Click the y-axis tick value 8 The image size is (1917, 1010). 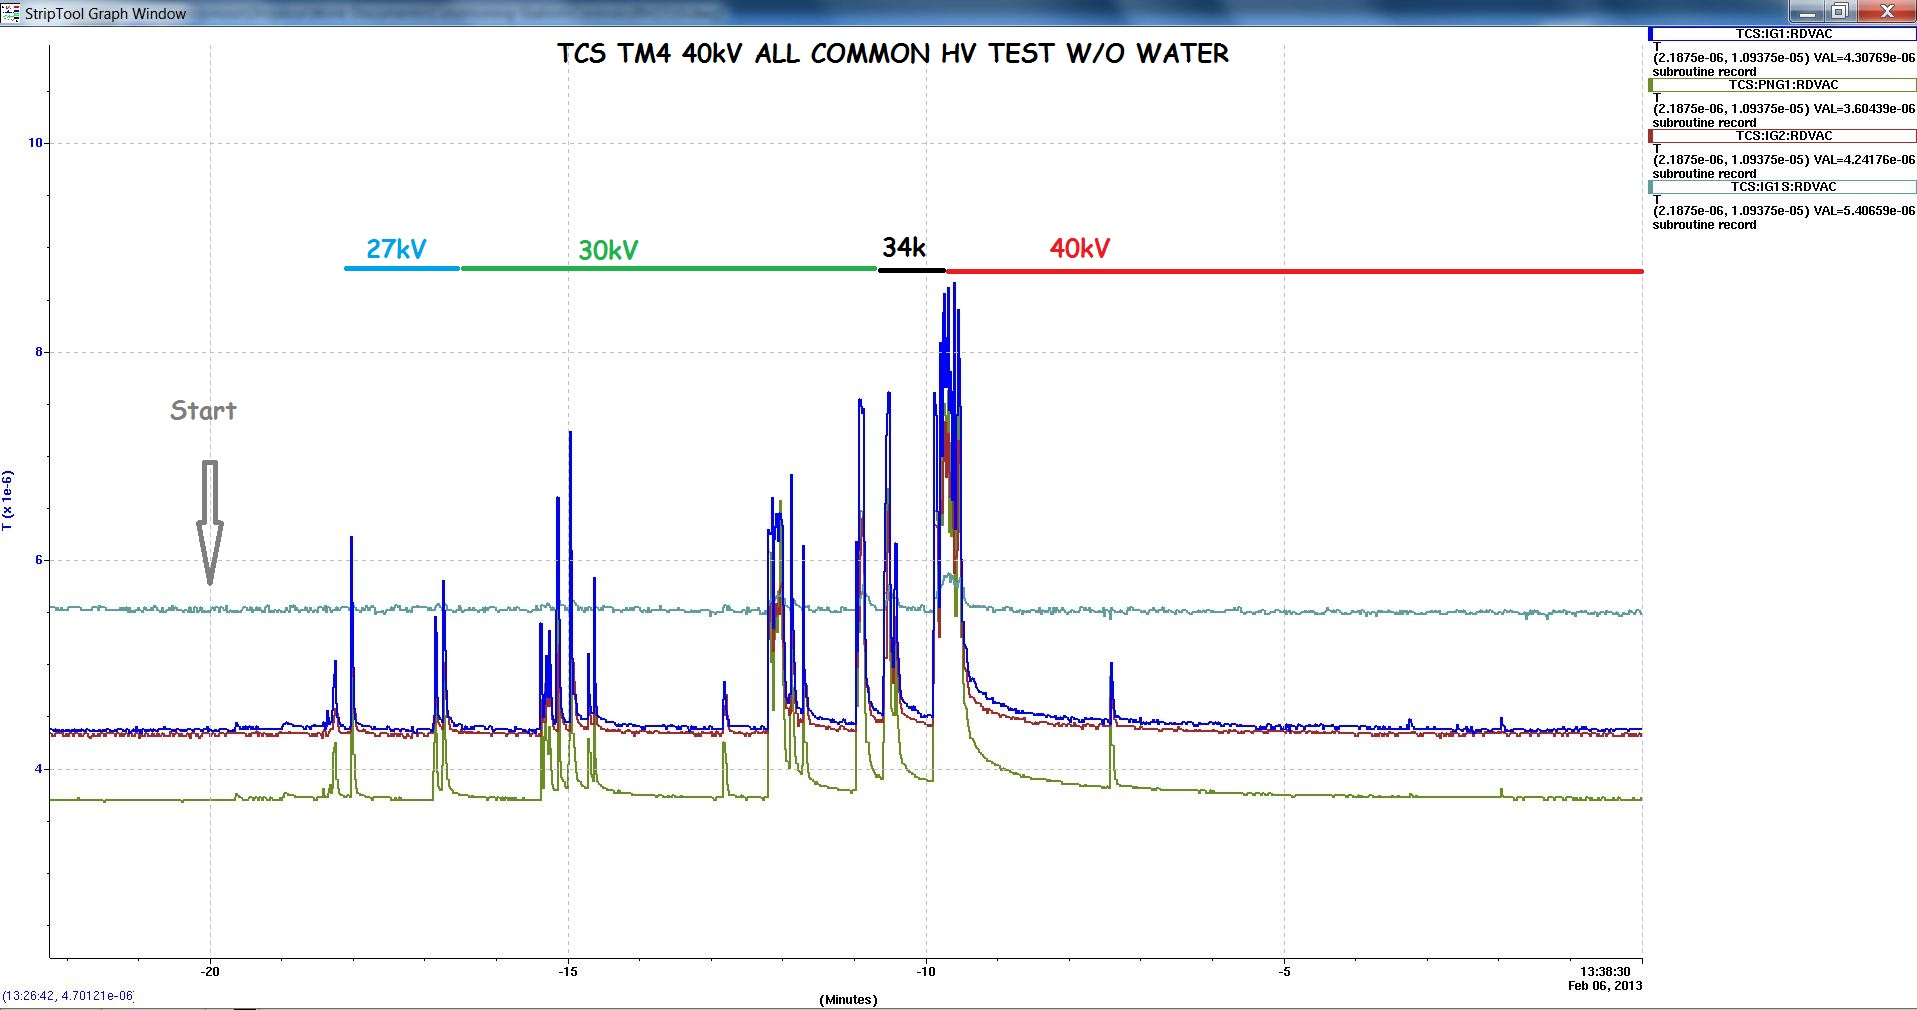tap(40, 352)
